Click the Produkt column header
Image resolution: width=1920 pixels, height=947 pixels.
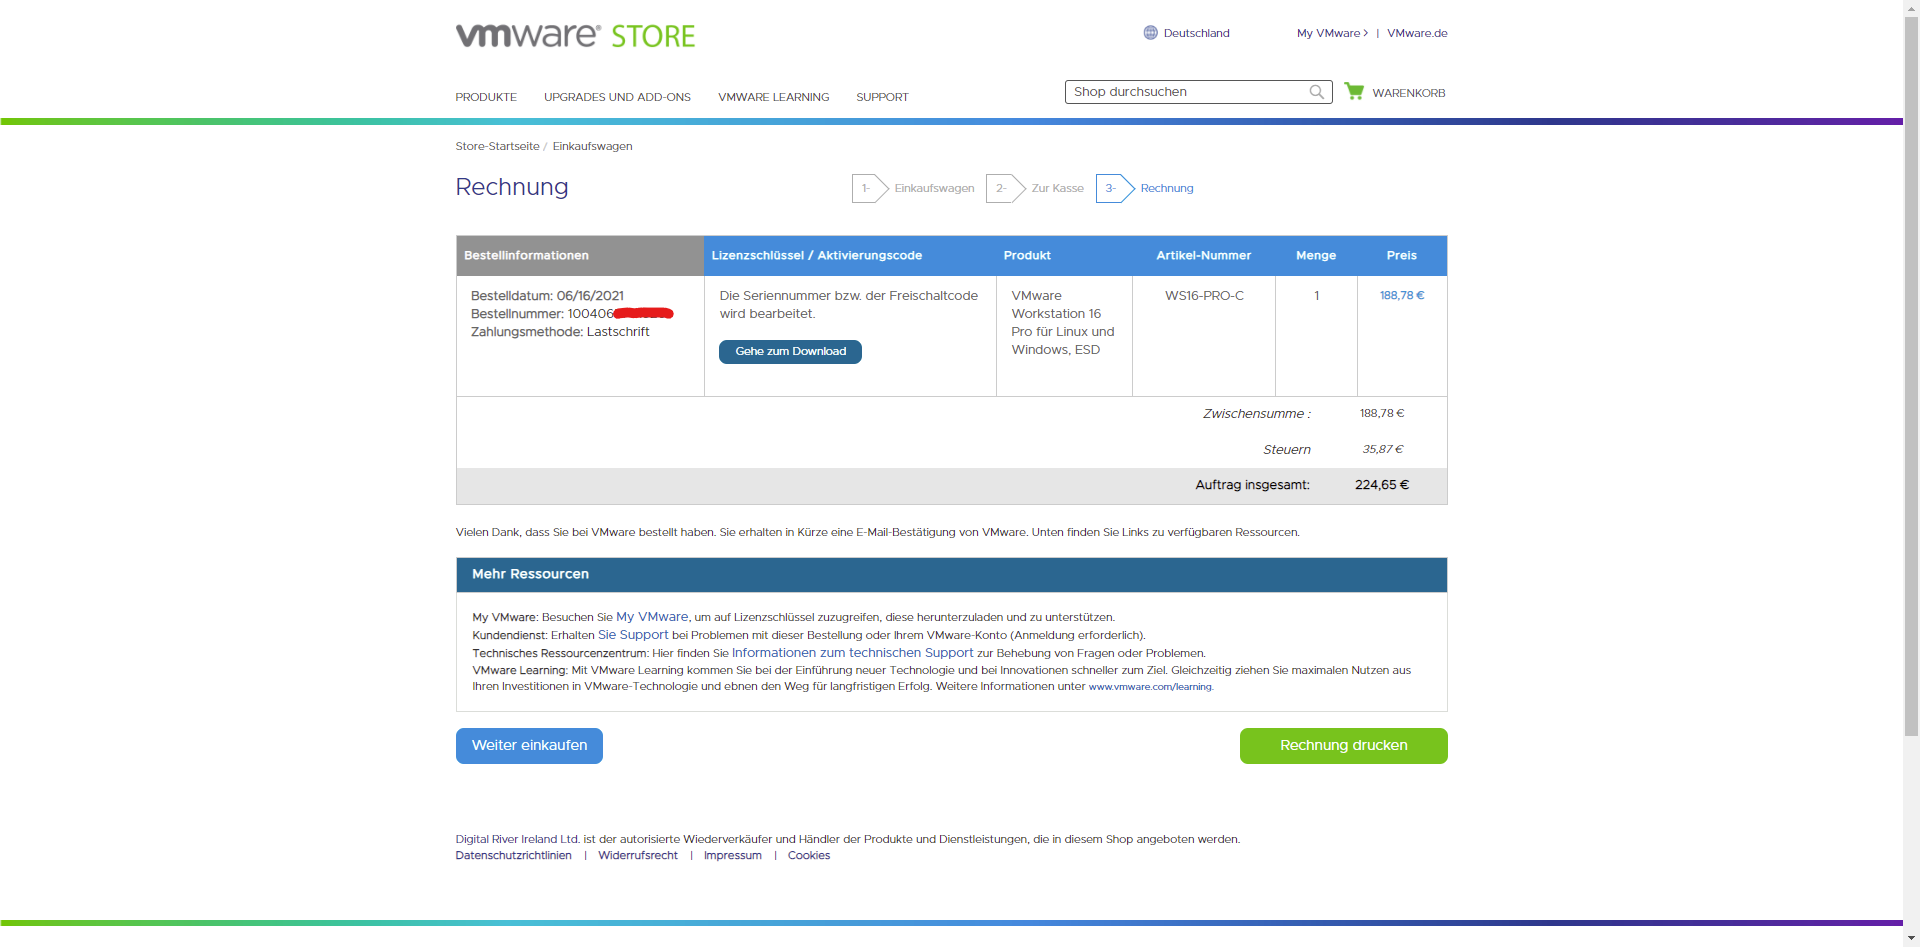pyautogui.click(x=1027, y=255)
